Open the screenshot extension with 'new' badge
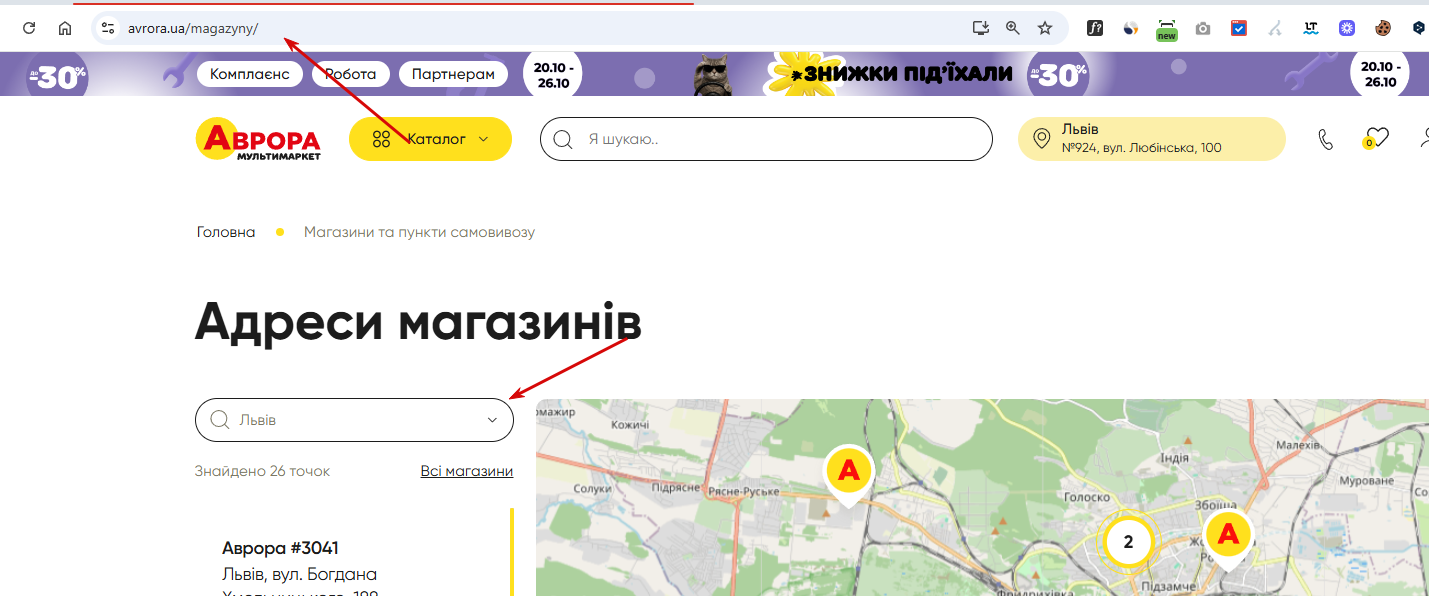 [x=1167, y=29]
